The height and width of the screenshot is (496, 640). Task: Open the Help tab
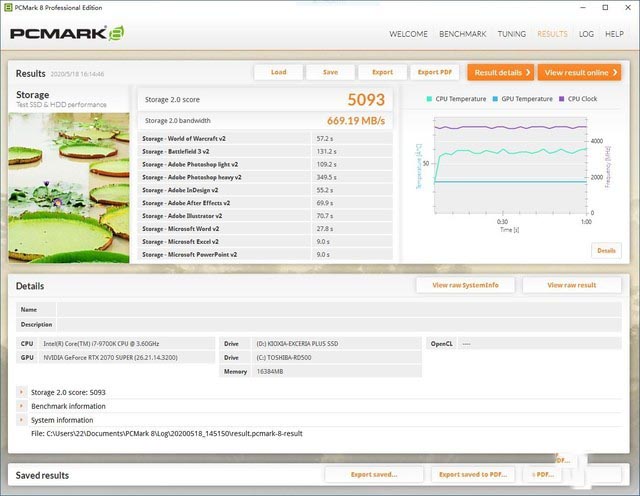pyautogui.click(x=614, y=34)
